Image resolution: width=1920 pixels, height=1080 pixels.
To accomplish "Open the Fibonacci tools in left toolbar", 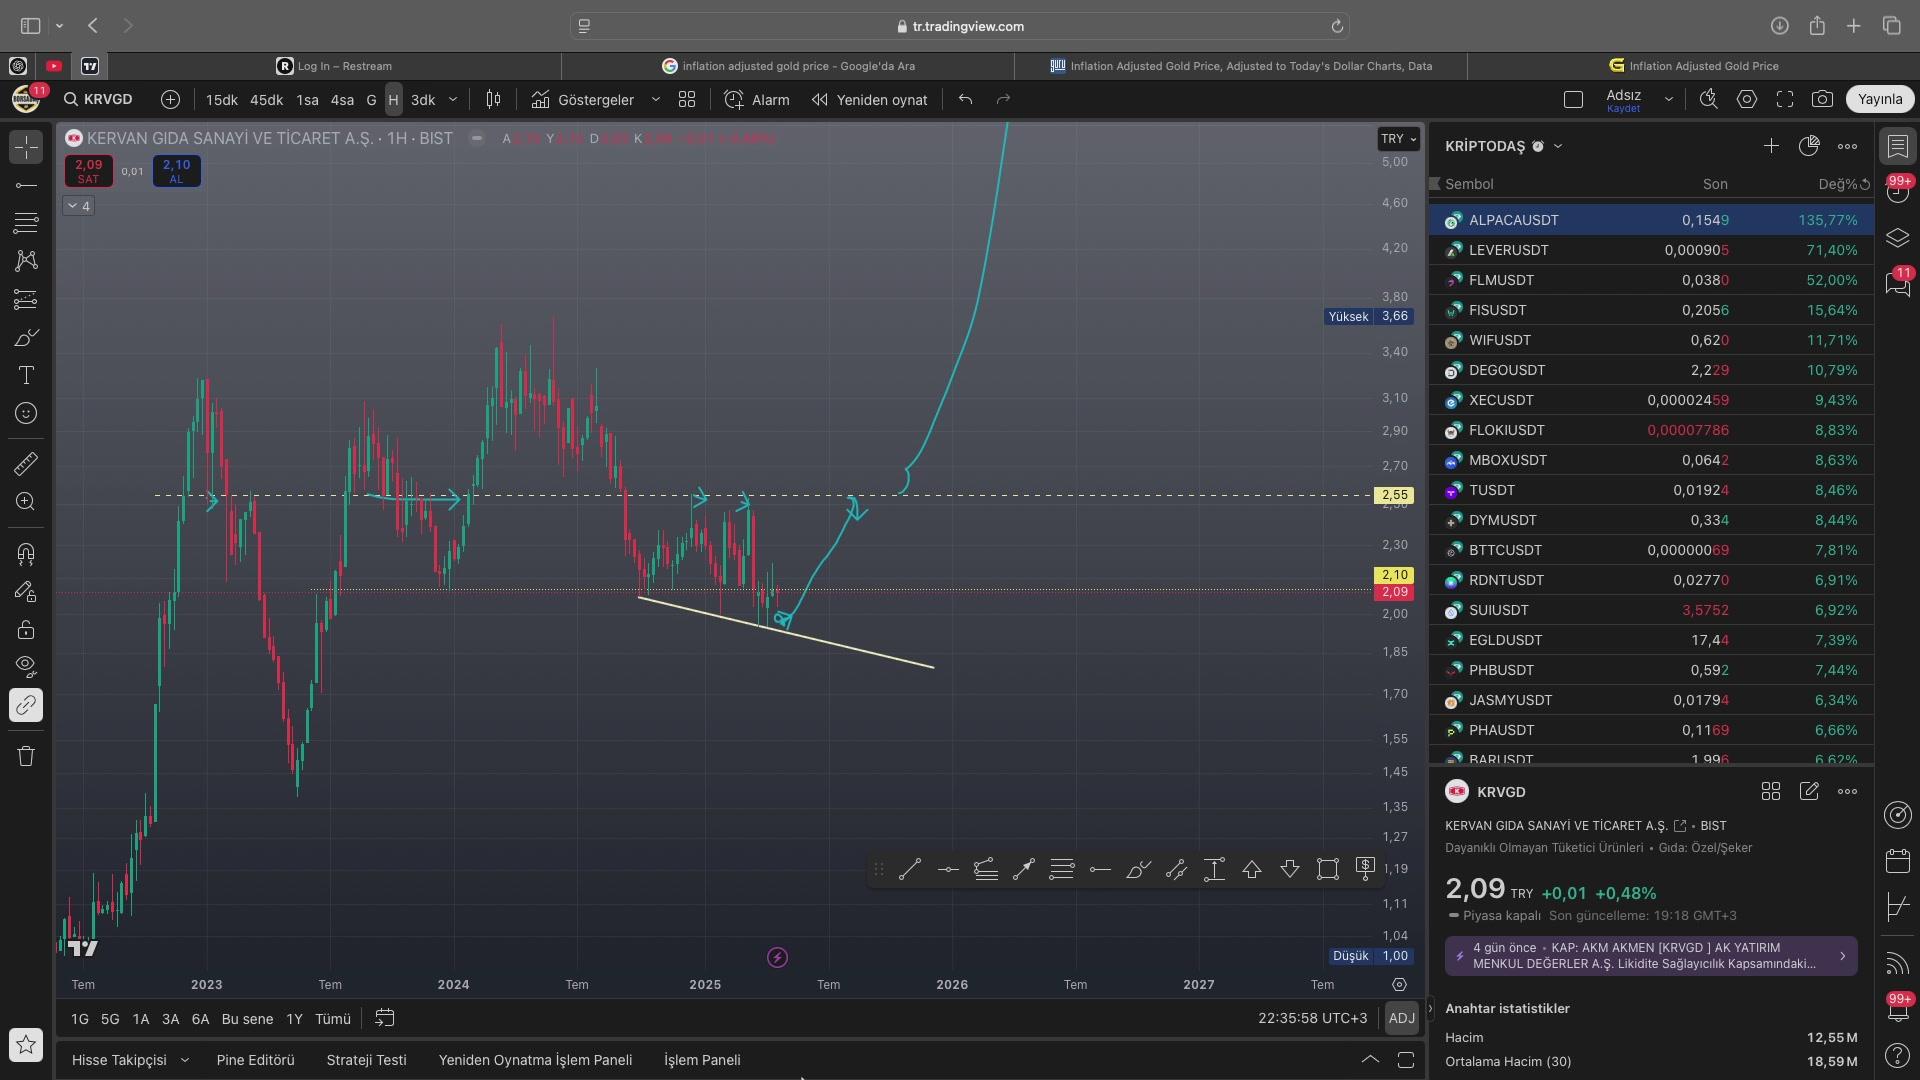I will [26, 222].
